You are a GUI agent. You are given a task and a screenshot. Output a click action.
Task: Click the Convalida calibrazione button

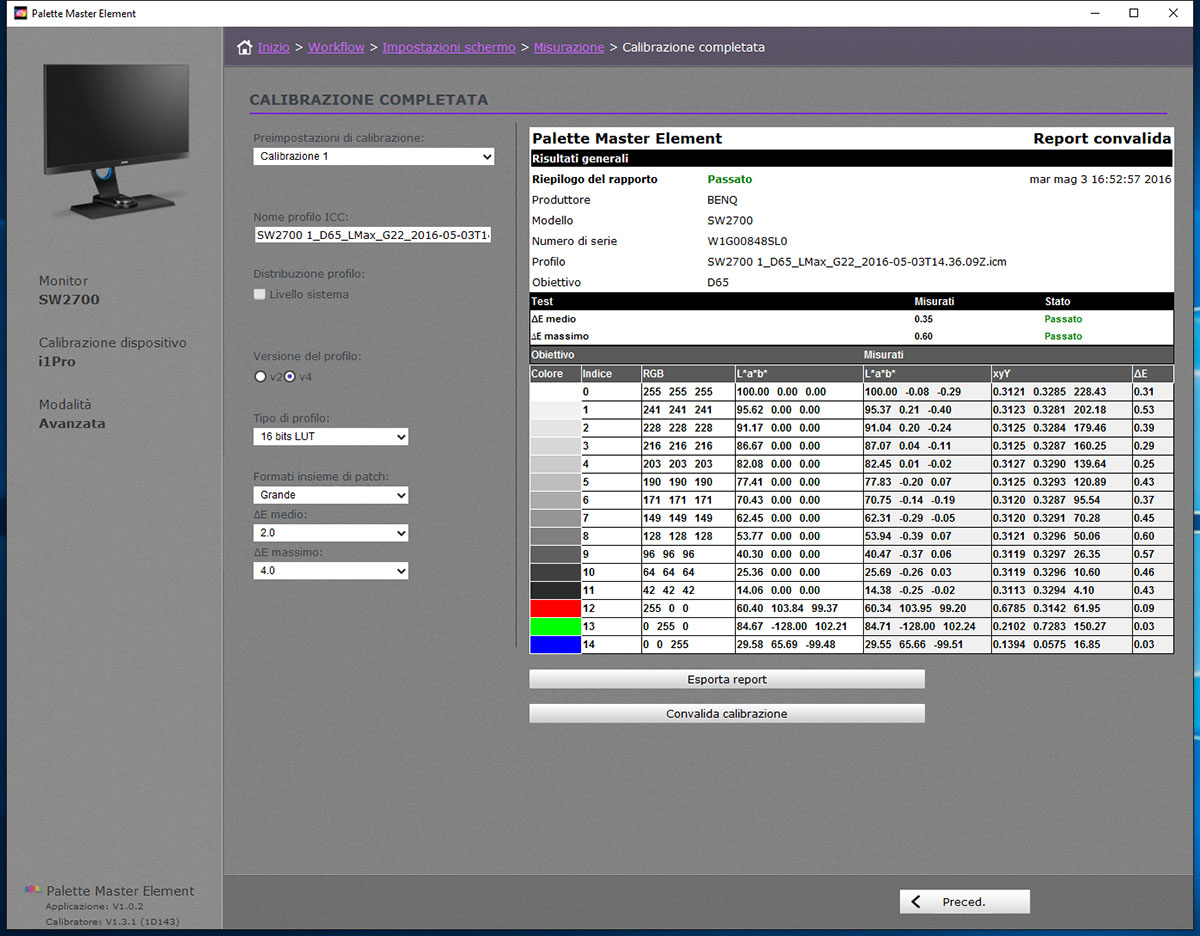[726, 714]
